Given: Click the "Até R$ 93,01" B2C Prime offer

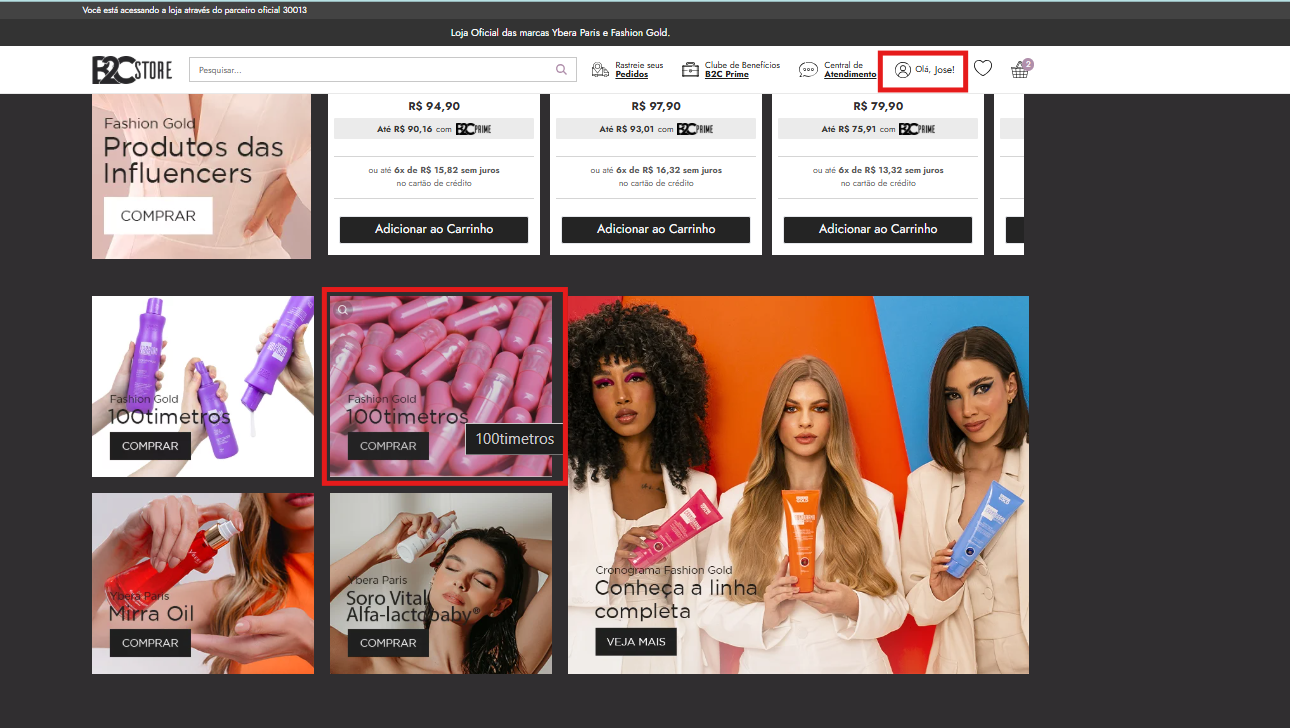Looking at the screenshot, I should pyautogui.click(x=656, y=129).
